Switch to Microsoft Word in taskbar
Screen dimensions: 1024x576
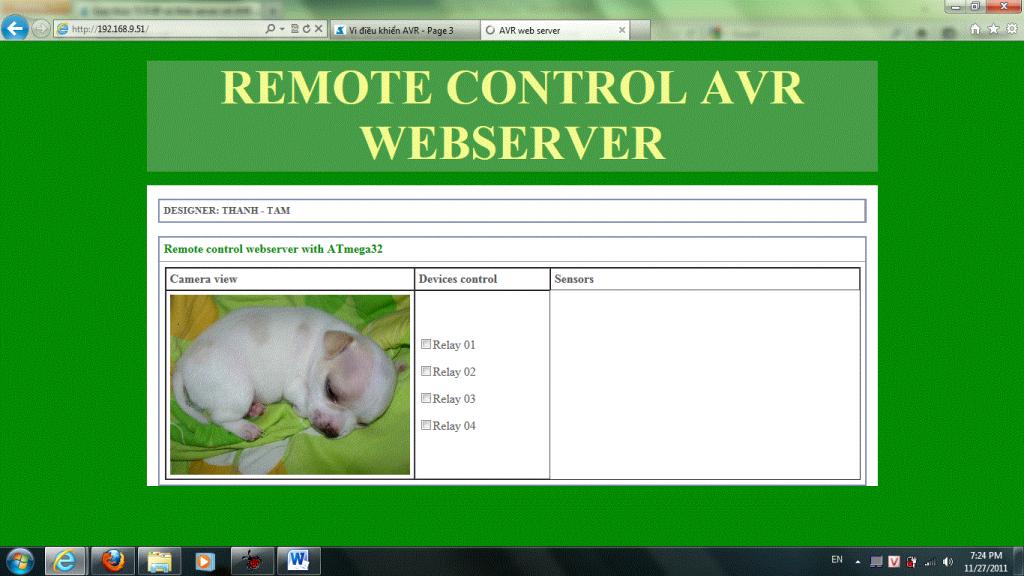pyautogui.click(x=298, y=561)
